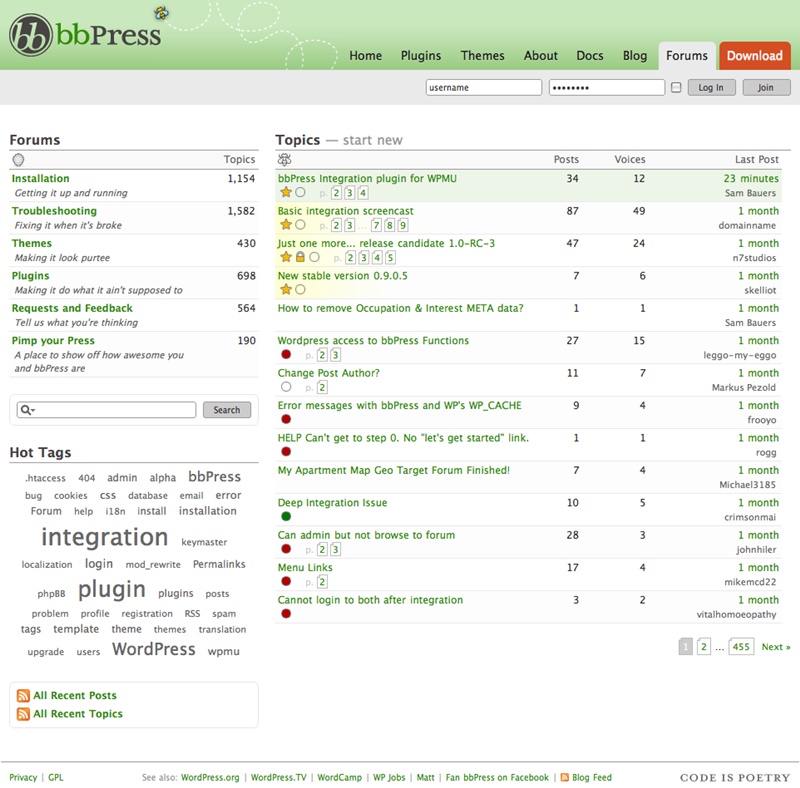Open the Docs navigation tab
Viewport: 800px width, 788px height.
pyautogui.click(x=590, y=56)
